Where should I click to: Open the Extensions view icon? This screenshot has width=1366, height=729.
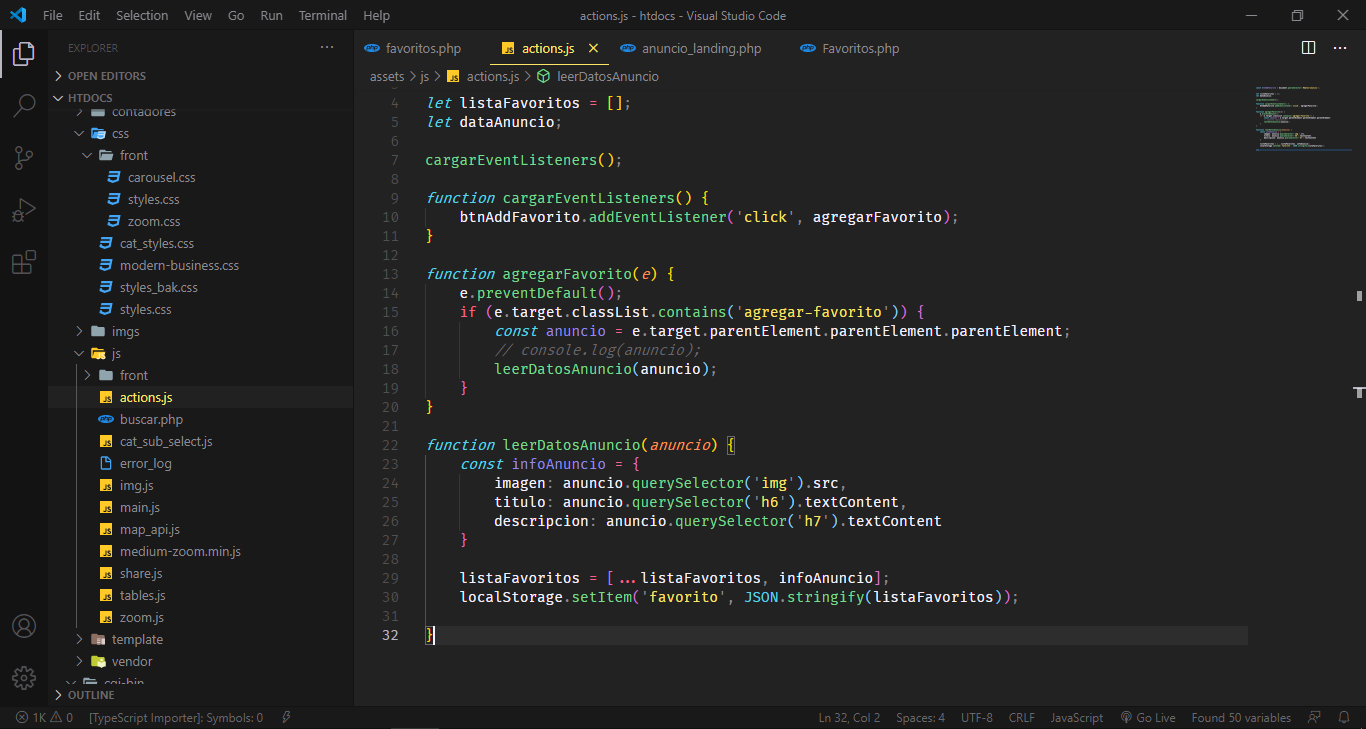point(24,262)
